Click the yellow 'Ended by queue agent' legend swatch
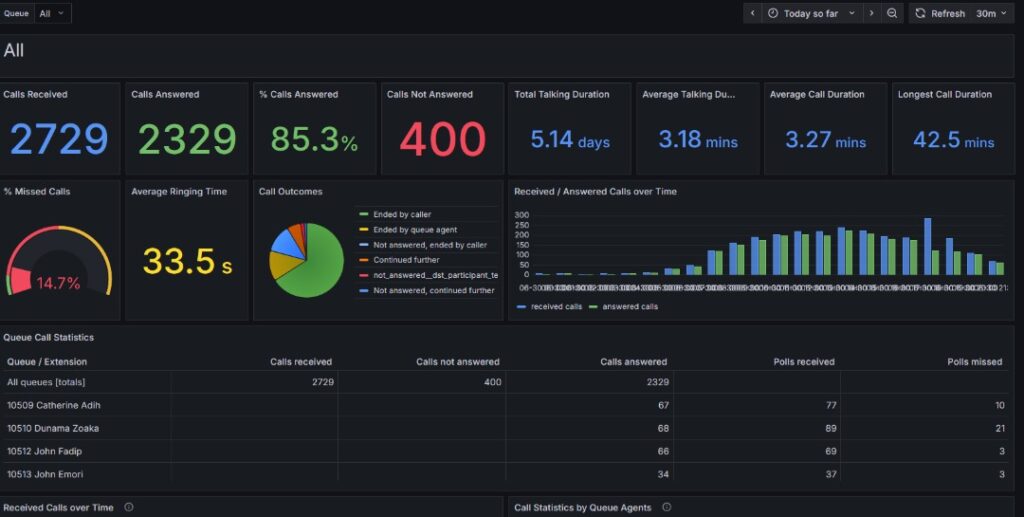Viewport: 1024px width, 517px height. tap(364, 229)
